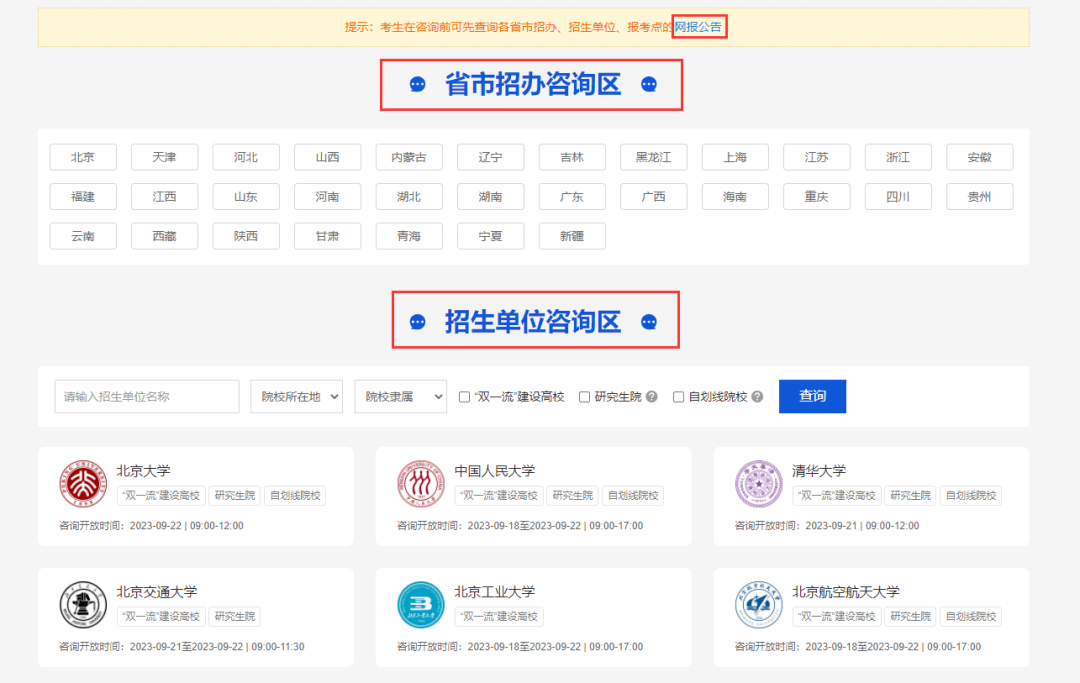The height and width of the screenshot is (683, 1080).
Task: Select the 新疆 province button
Action: click(572, 236)
